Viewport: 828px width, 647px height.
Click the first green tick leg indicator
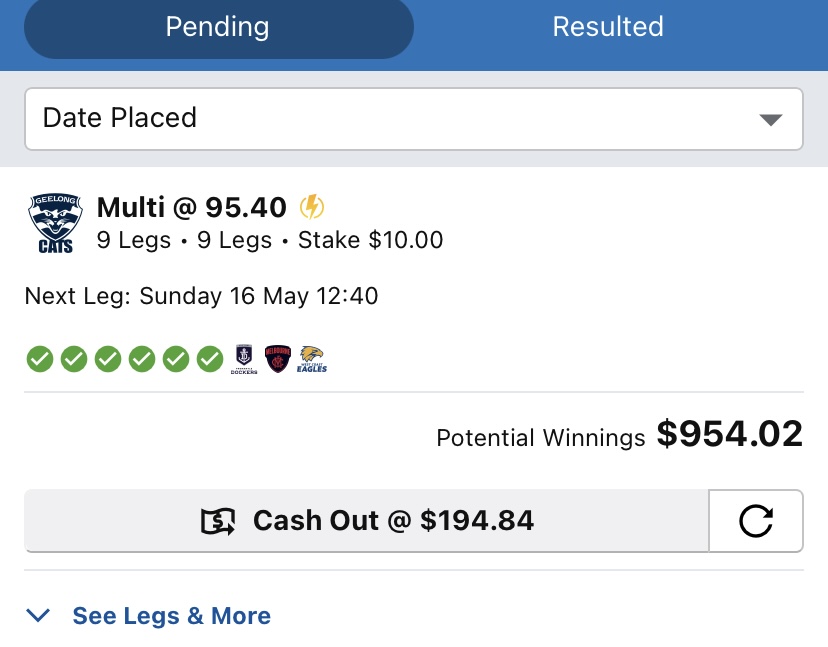pos(38,358)
